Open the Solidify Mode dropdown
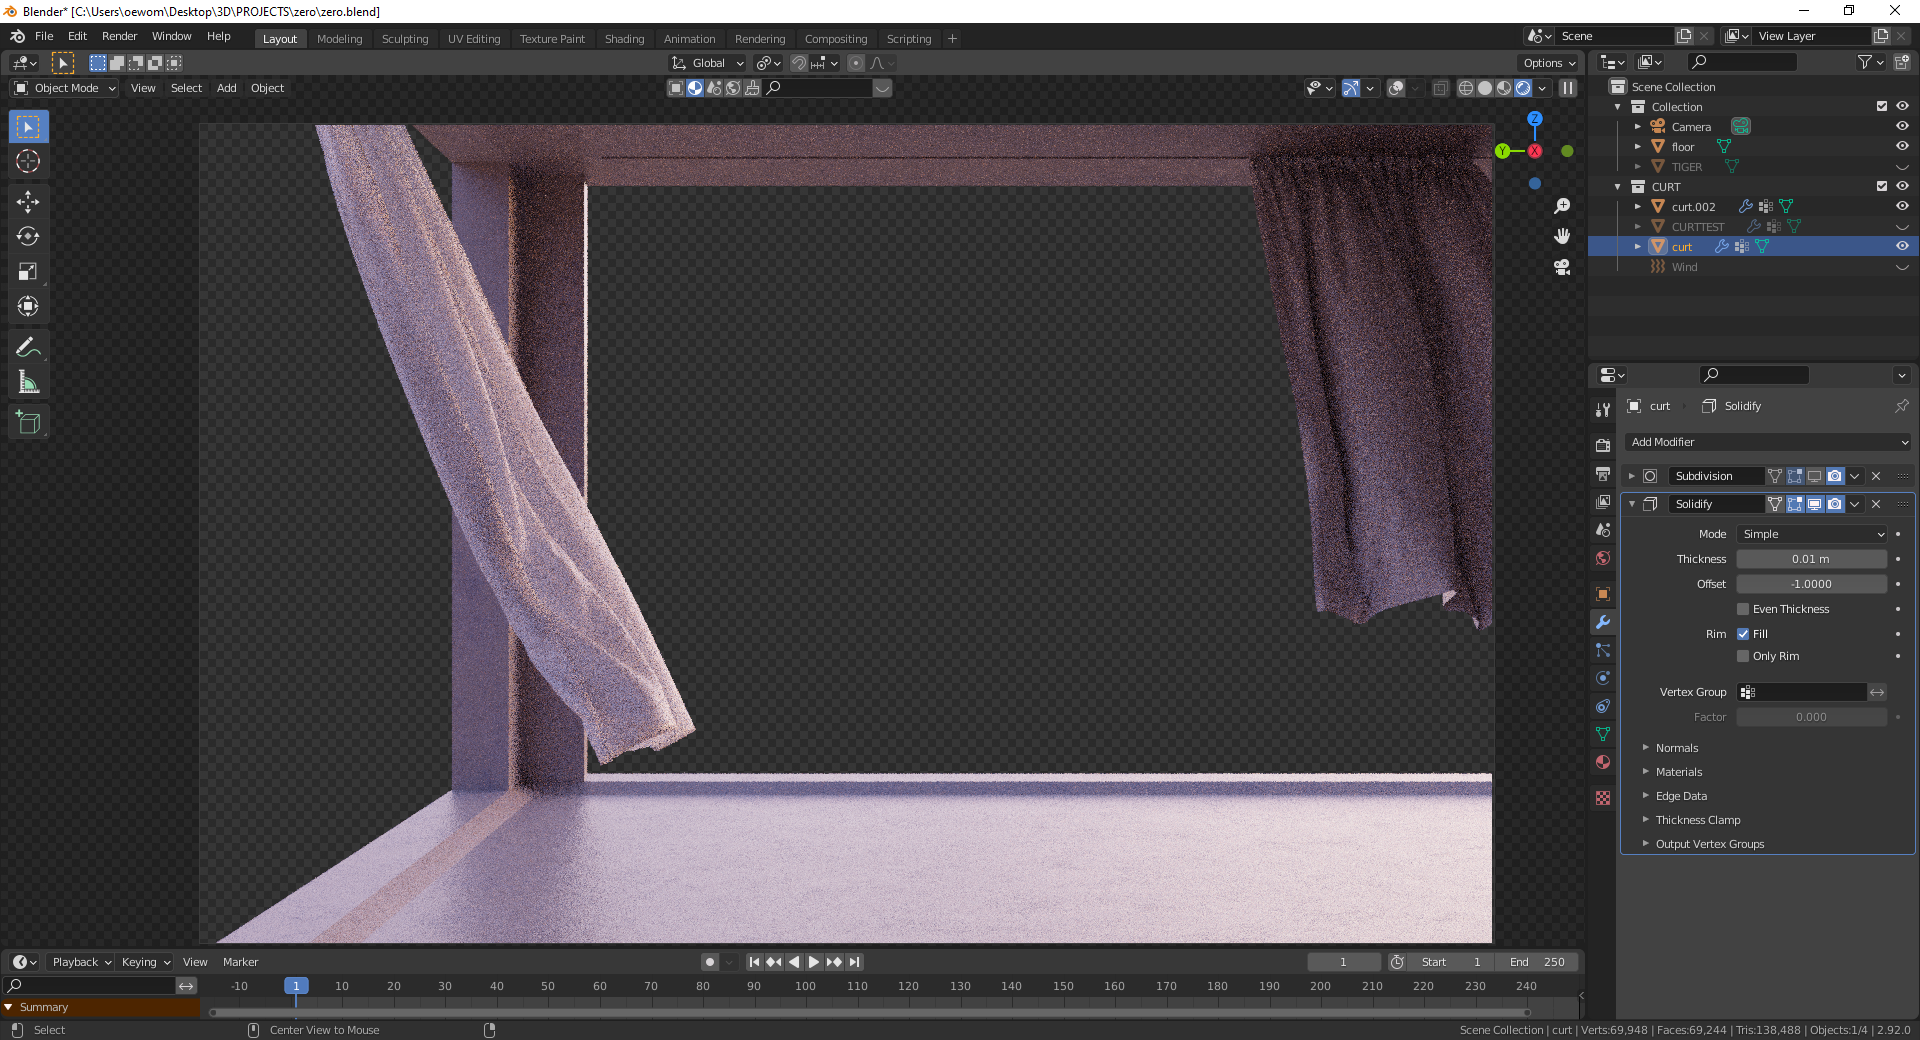 click(1812, 534)
